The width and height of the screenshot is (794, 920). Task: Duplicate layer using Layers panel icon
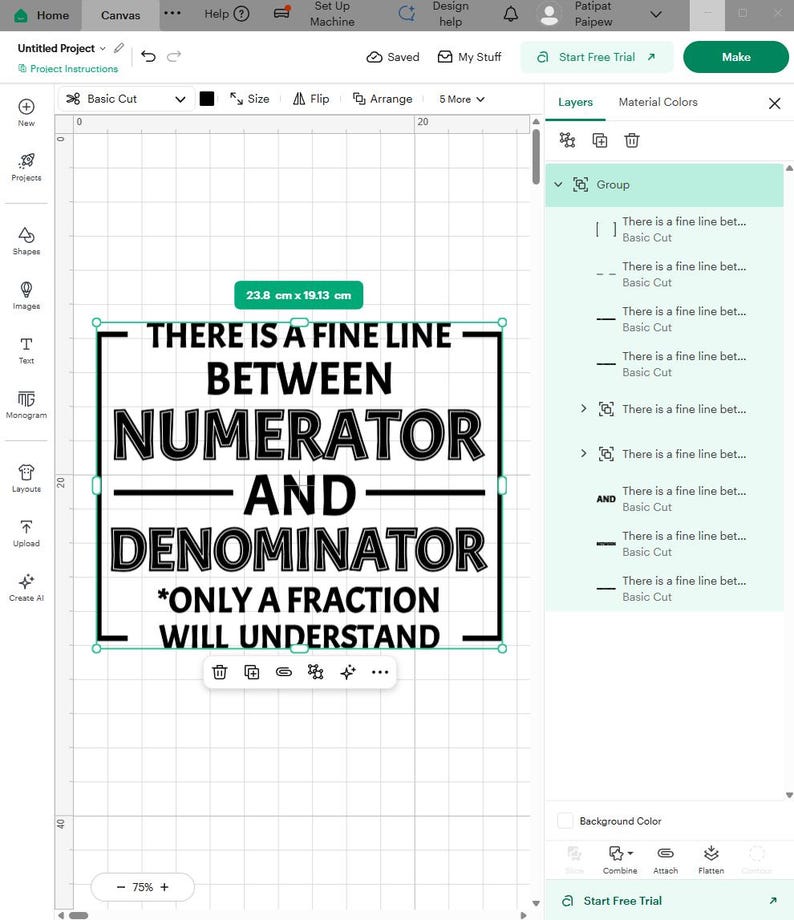(x=600, y=140)
